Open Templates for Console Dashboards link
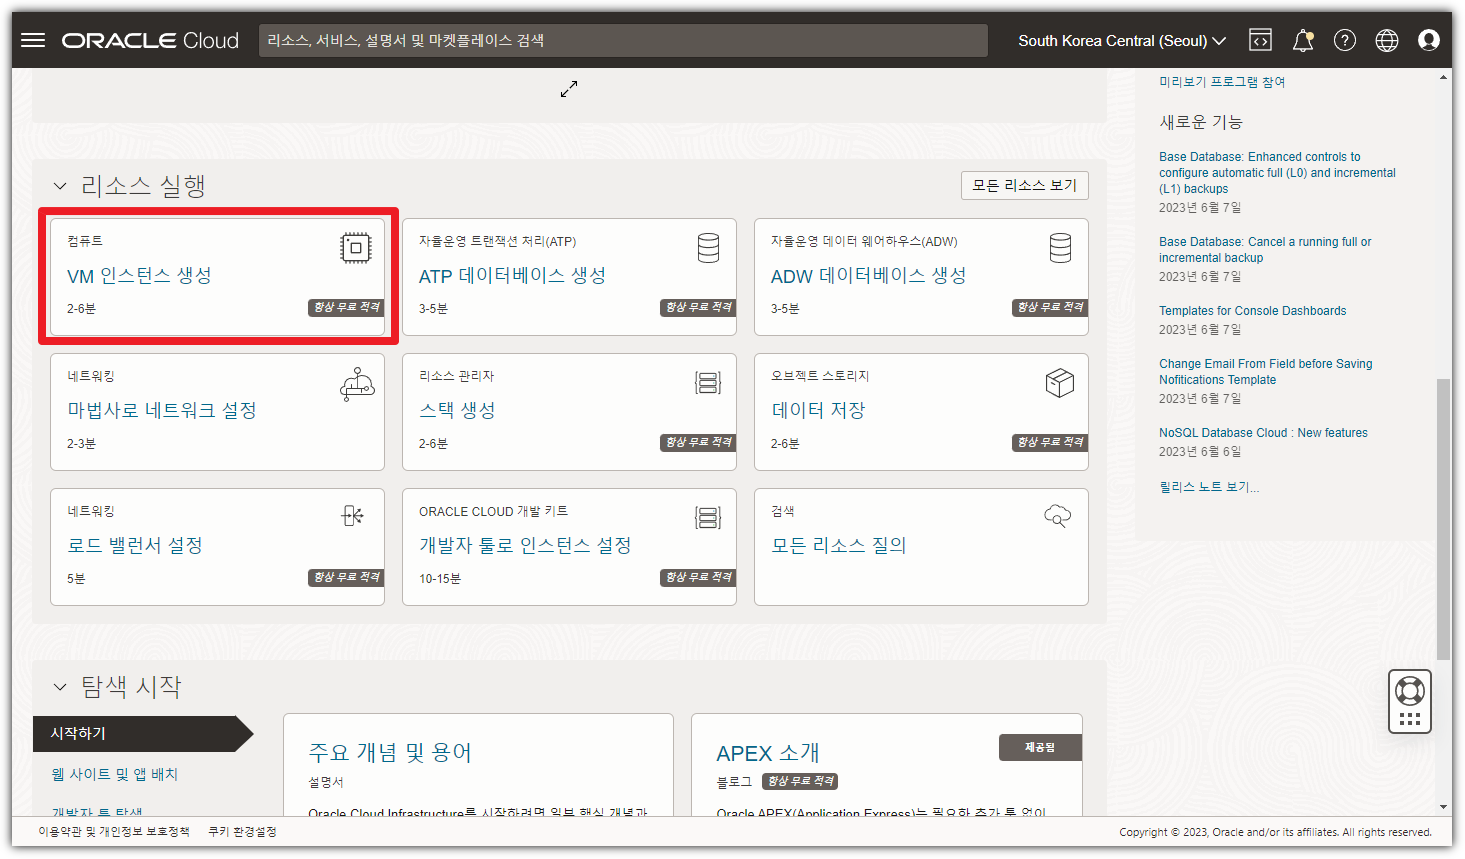Image resolution: width=1465 pixels, height=859 pixels. [1252, 311]
